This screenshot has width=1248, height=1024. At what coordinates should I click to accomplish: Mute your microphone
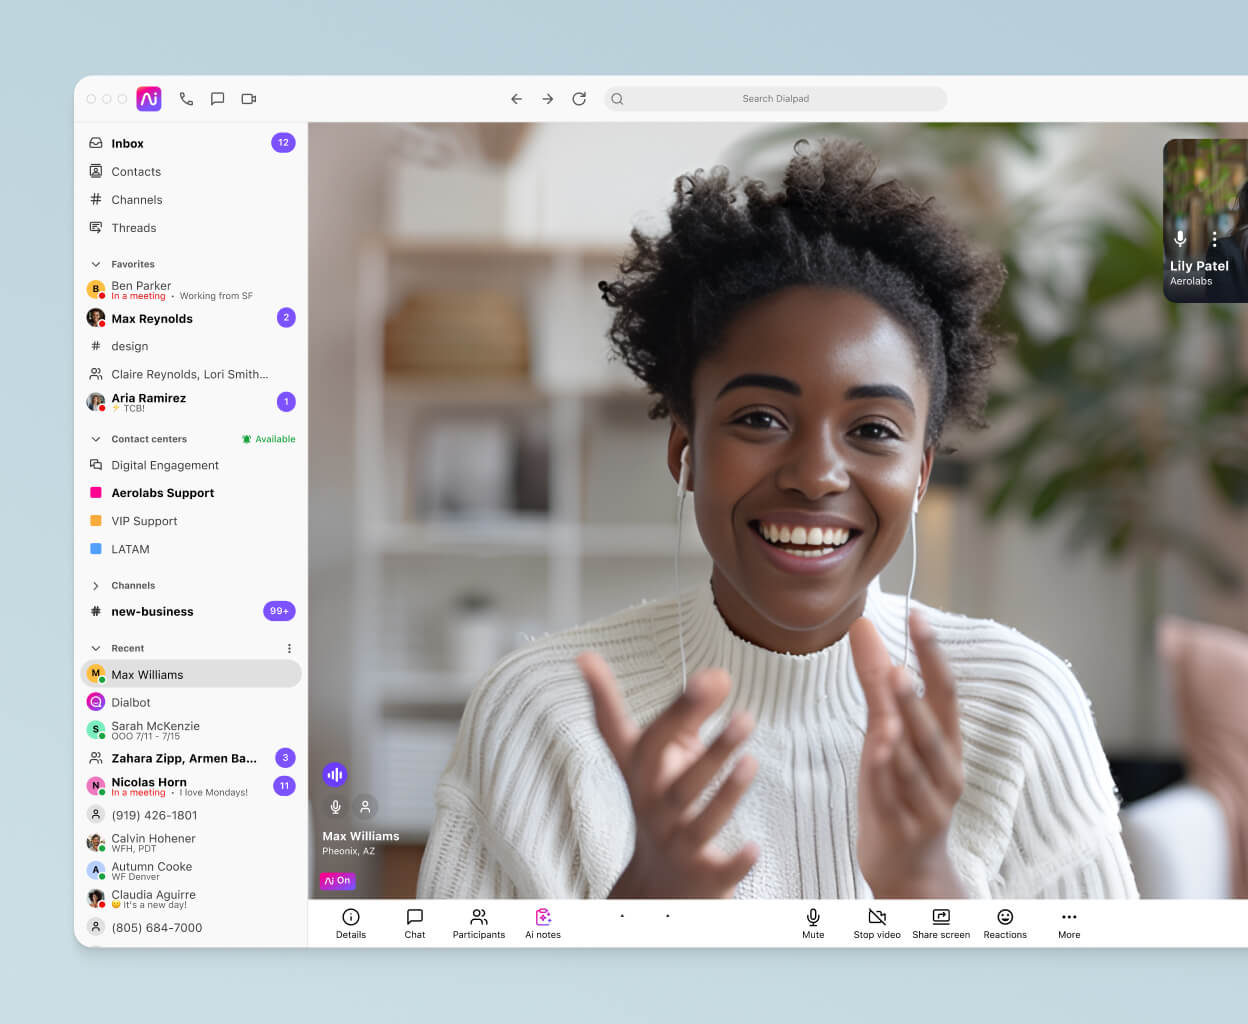tap(812, 922)
